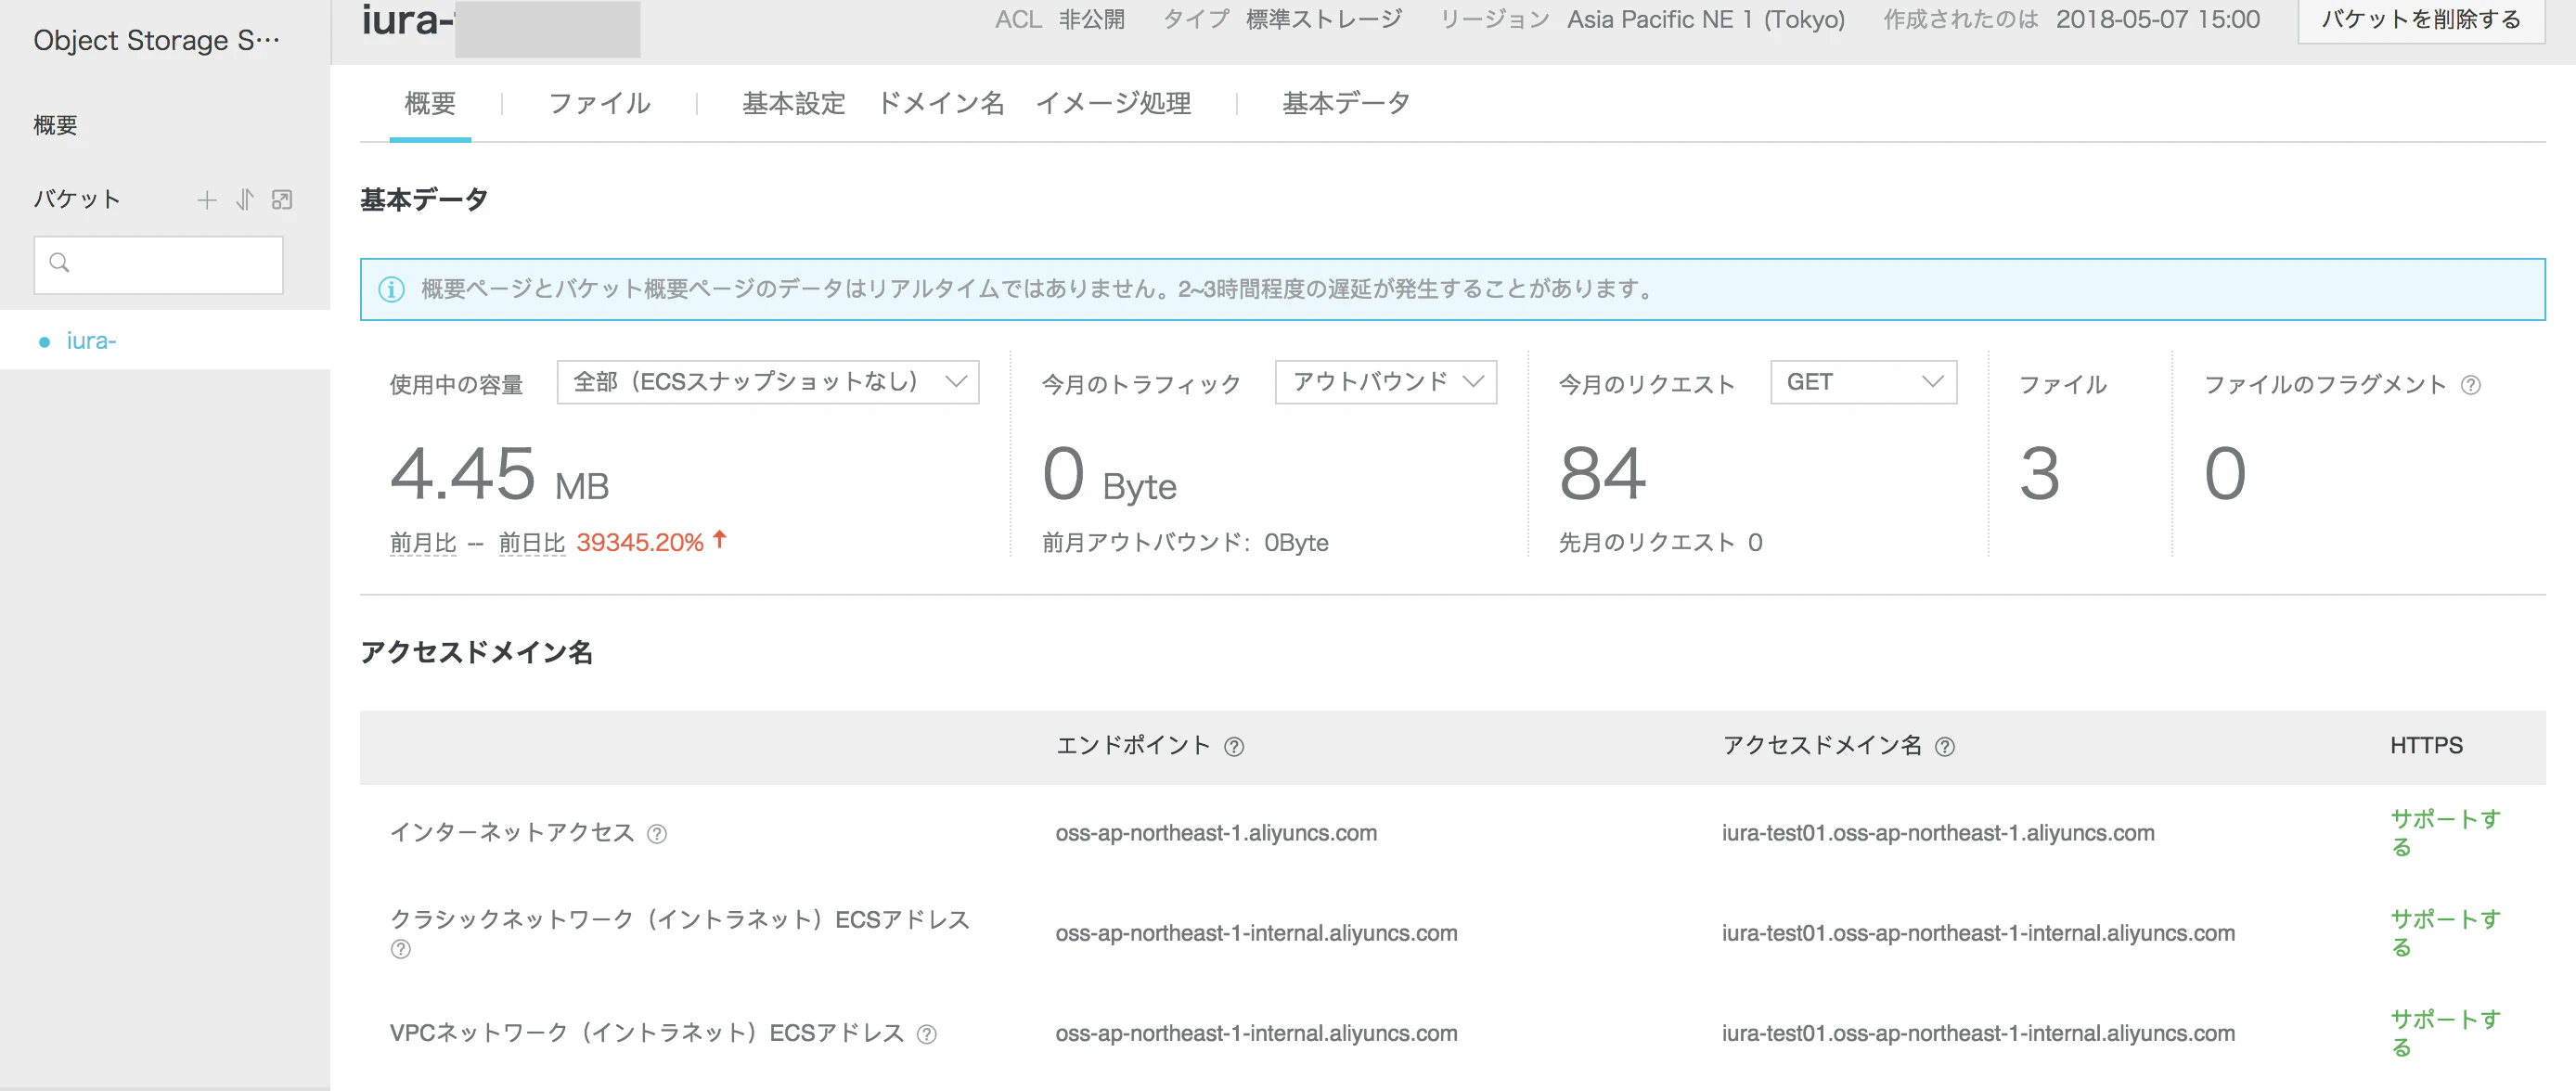Select the iura- bucket in sidebar
Viewport: 2576px width, 1091px height.
click(x=165, y=341)
